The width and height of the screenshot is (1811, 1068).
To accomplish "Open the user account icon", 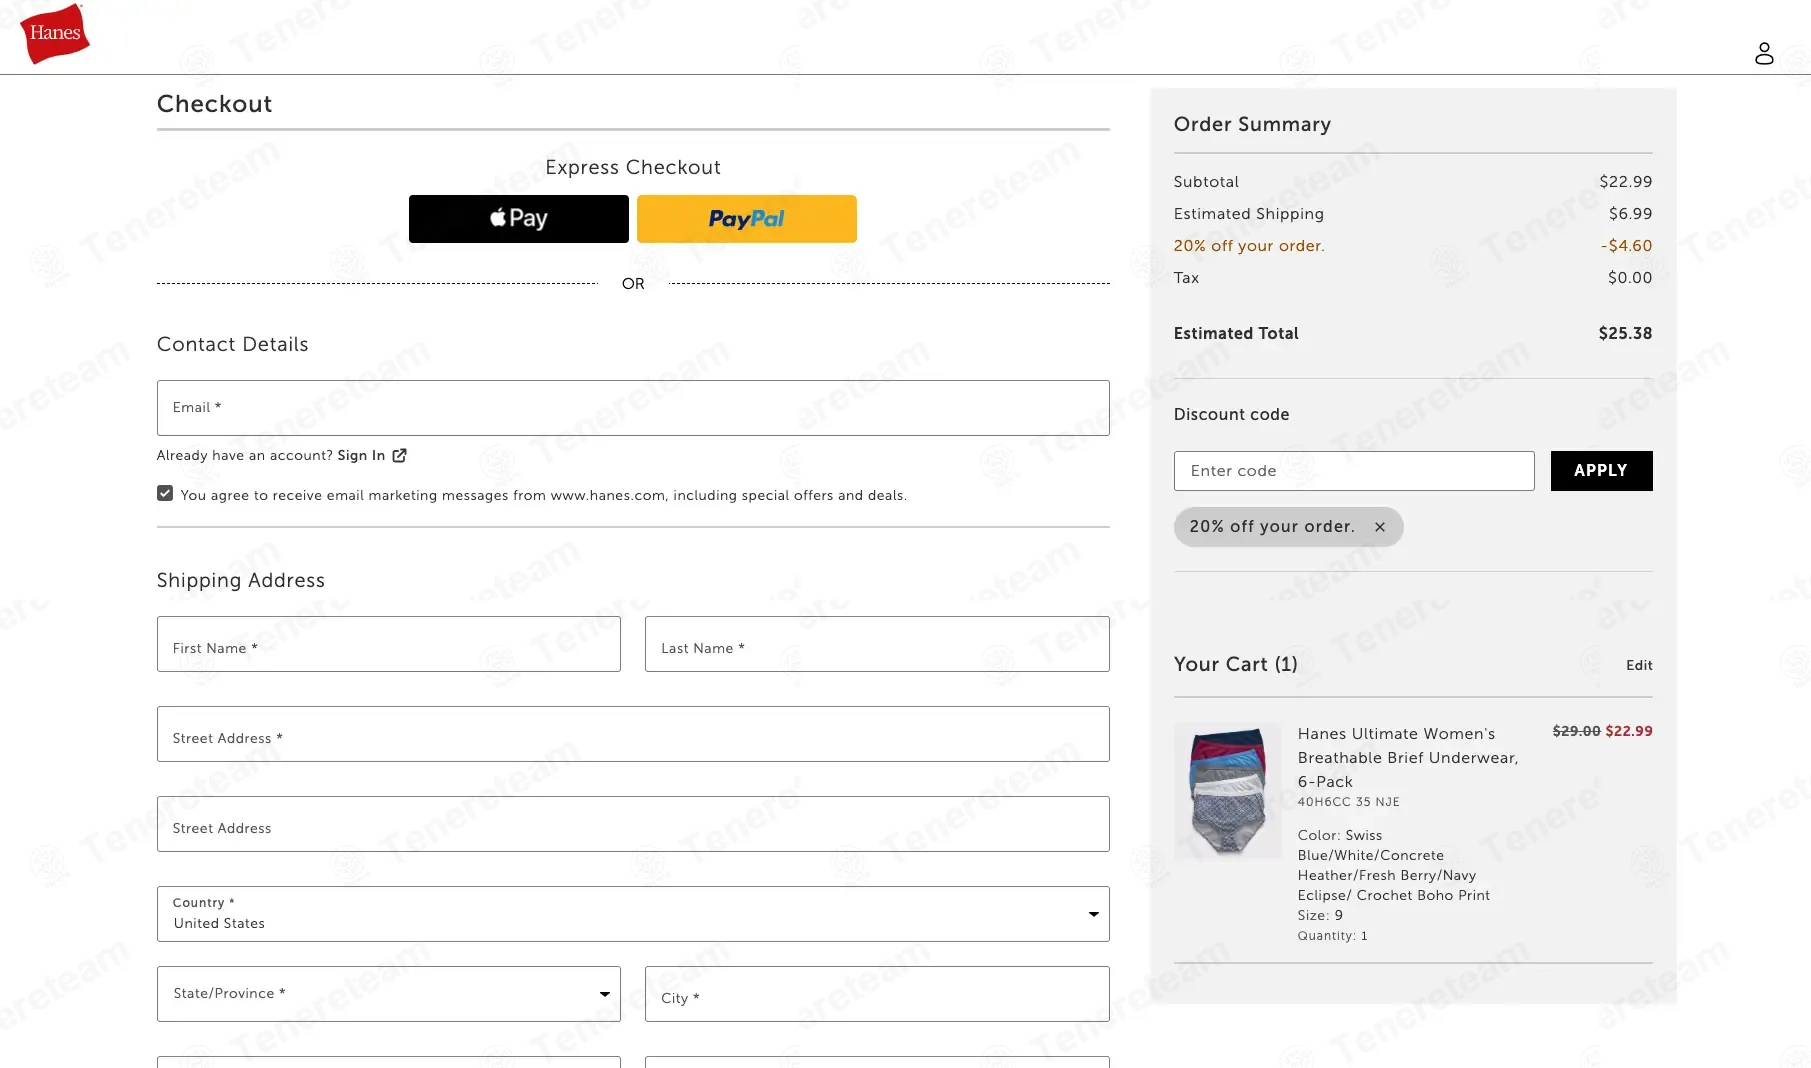I will tap(1764, 53).
